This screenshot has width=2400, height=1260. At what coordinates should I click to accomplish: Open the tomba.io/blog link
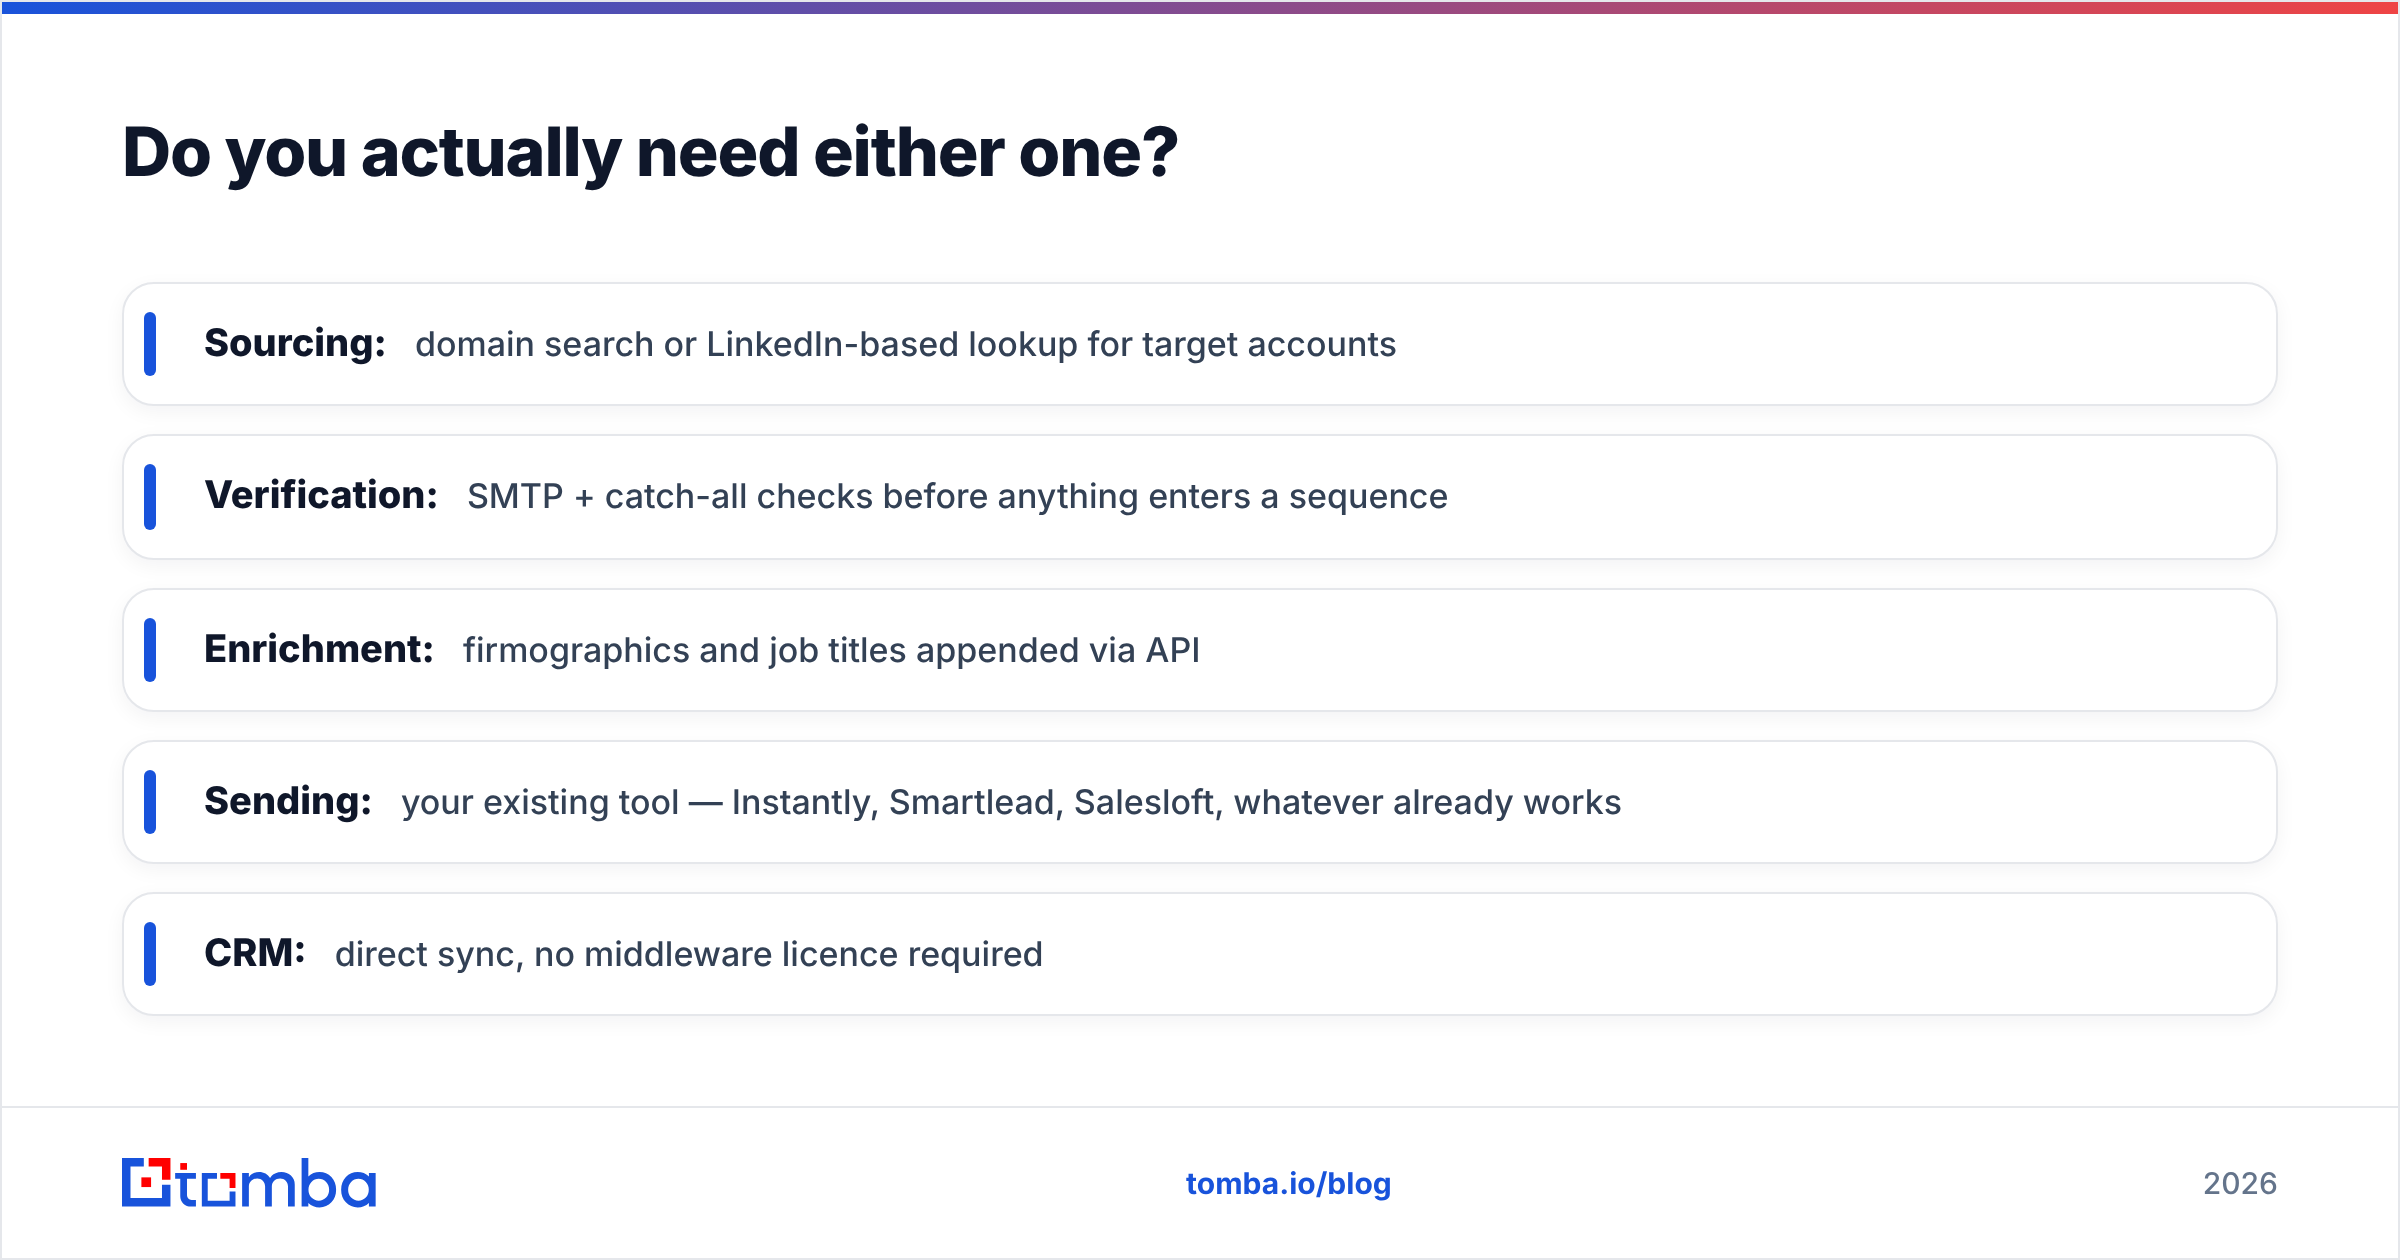pyautogui.click(x=1288, y=1184)
